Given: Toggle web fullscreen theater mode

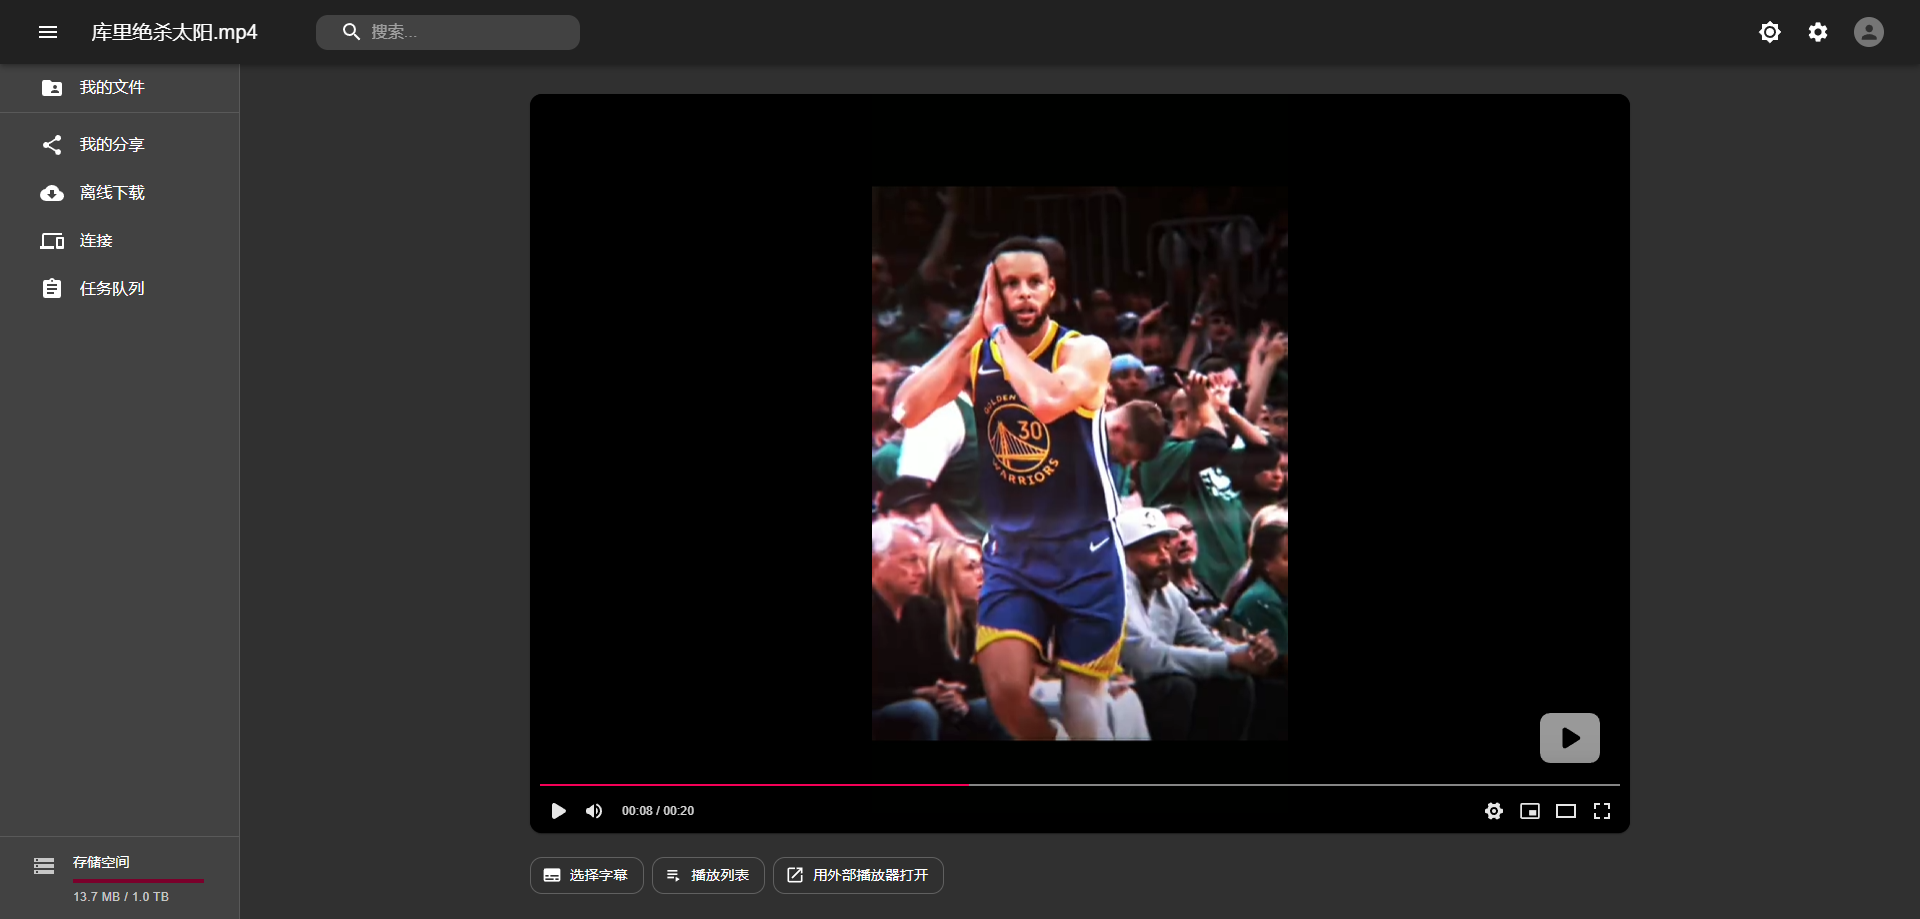Looking at the screenshot, I should [1566, 811].
